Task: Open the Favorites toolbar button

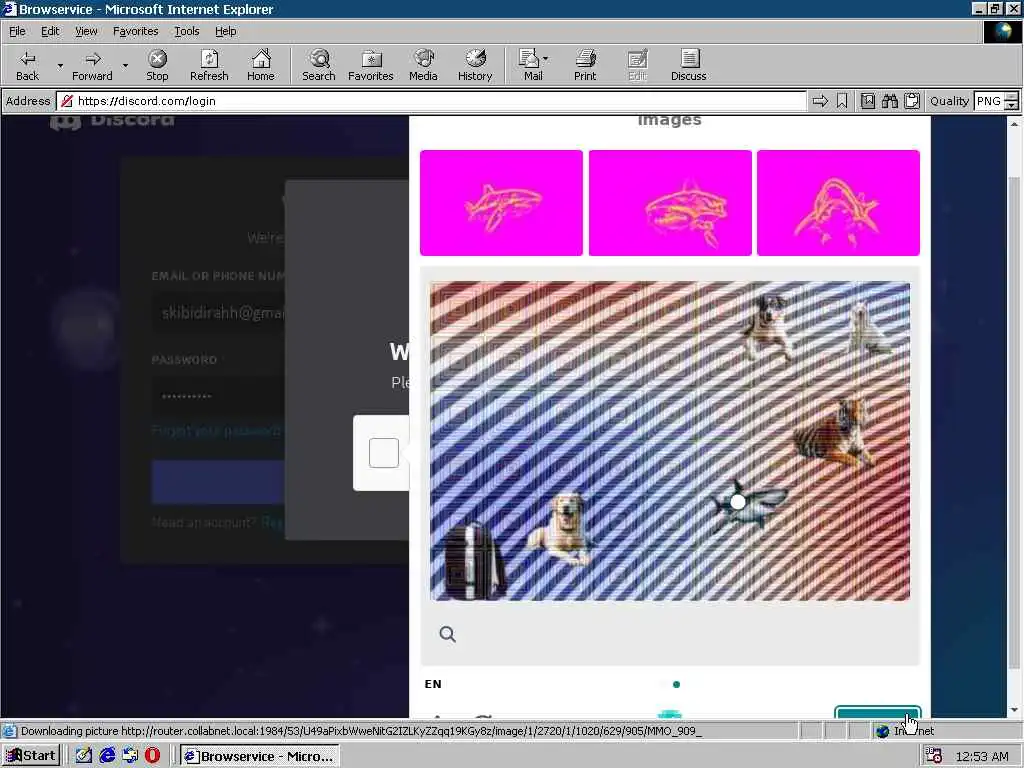Action: [x=371, y=65]
